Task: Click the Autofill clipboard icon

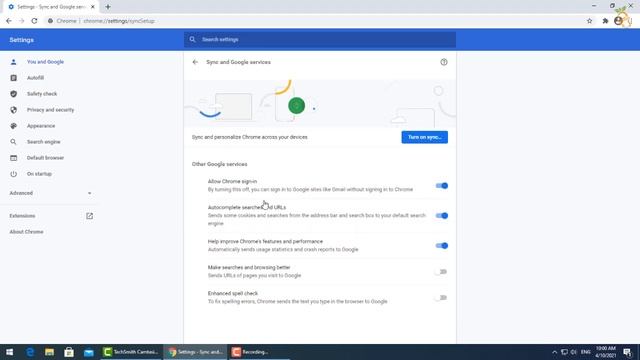Action: pyautogui.click(x=13, y=78)
